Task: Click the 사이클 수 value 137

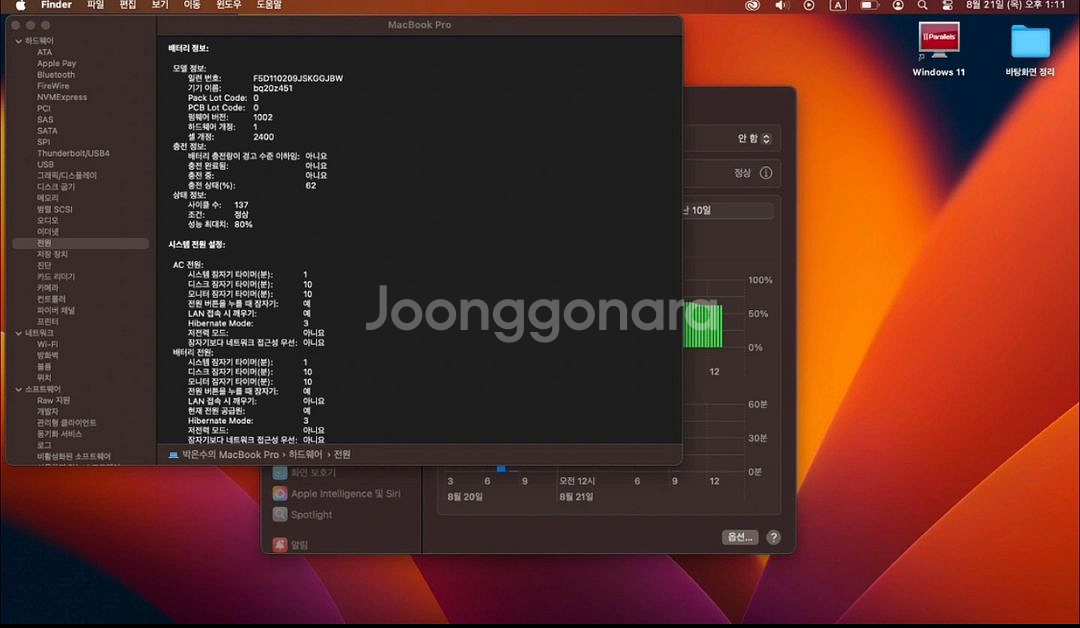Action: [x=241, y=205]
